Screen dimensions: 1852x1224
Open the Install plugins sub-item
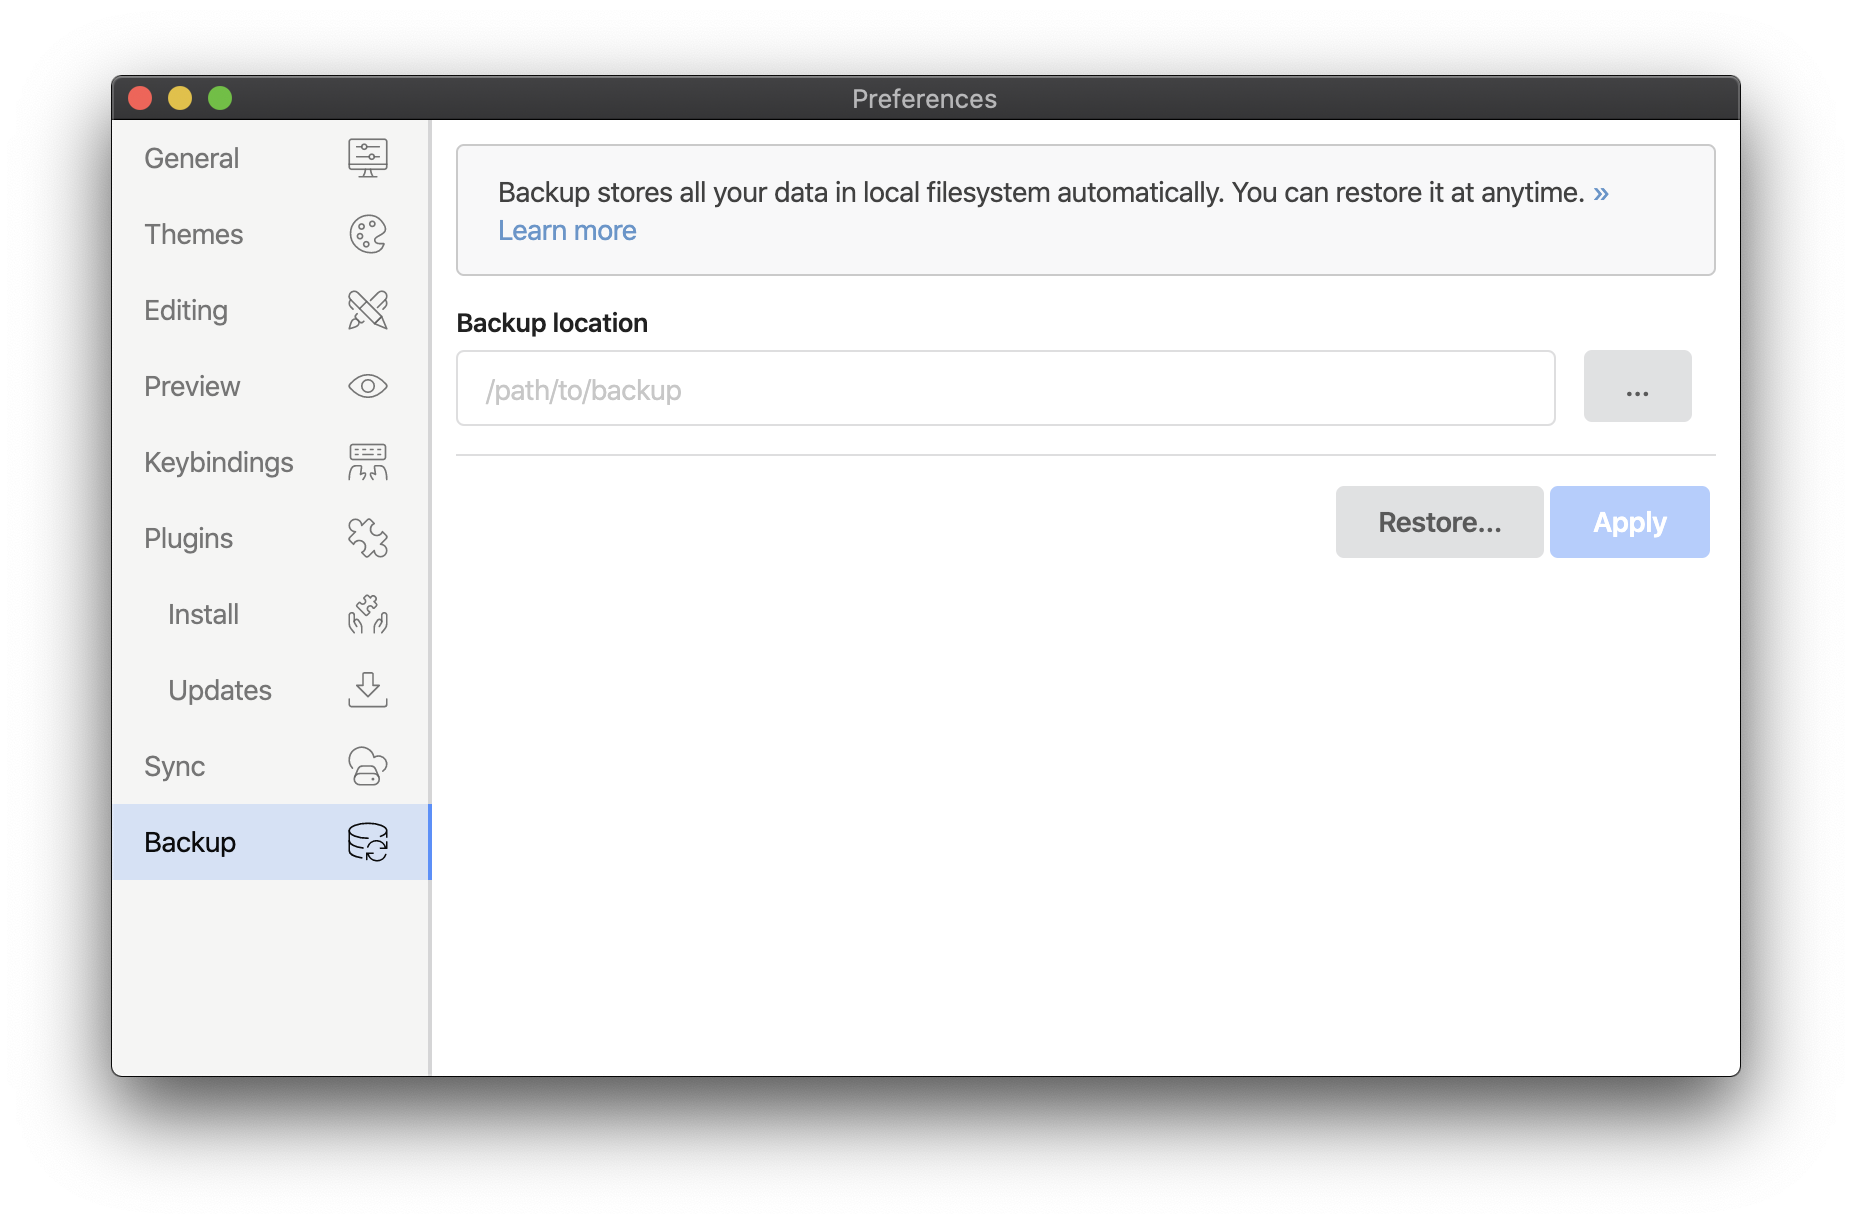tap(203, 614)
